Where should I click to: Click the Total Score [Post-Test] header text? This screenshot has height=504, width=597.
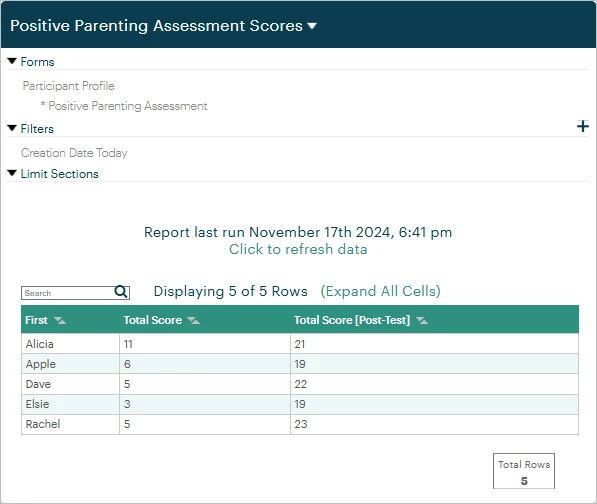(352, 320)
